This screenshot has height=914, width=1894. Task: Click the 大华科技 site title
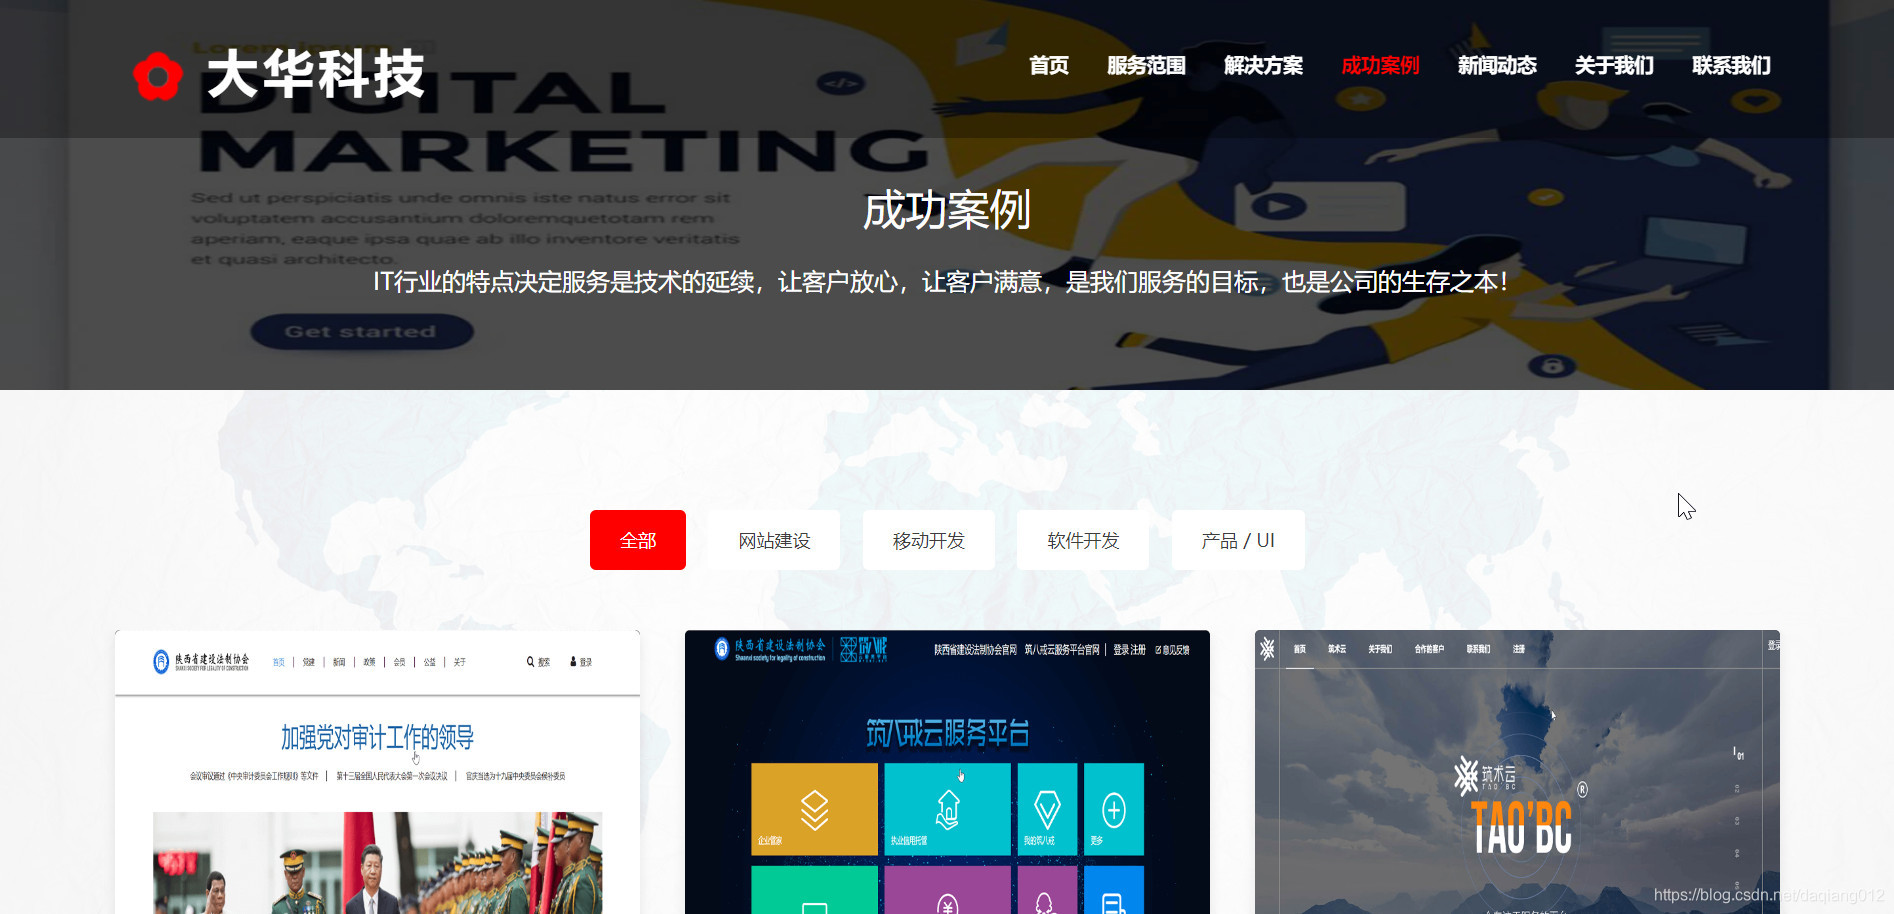pyautogui.click(x=316, y=75)
